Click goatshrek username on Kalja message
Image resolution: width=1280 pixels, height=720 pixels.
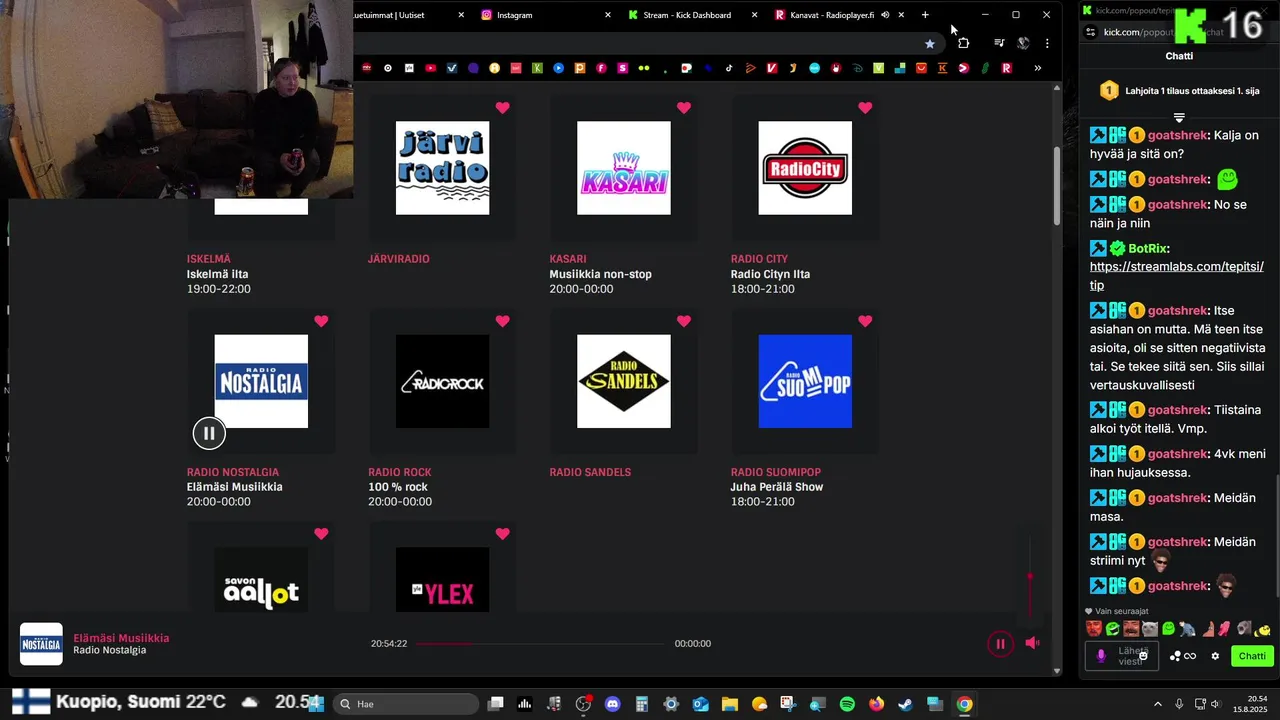pos(1177,135)
